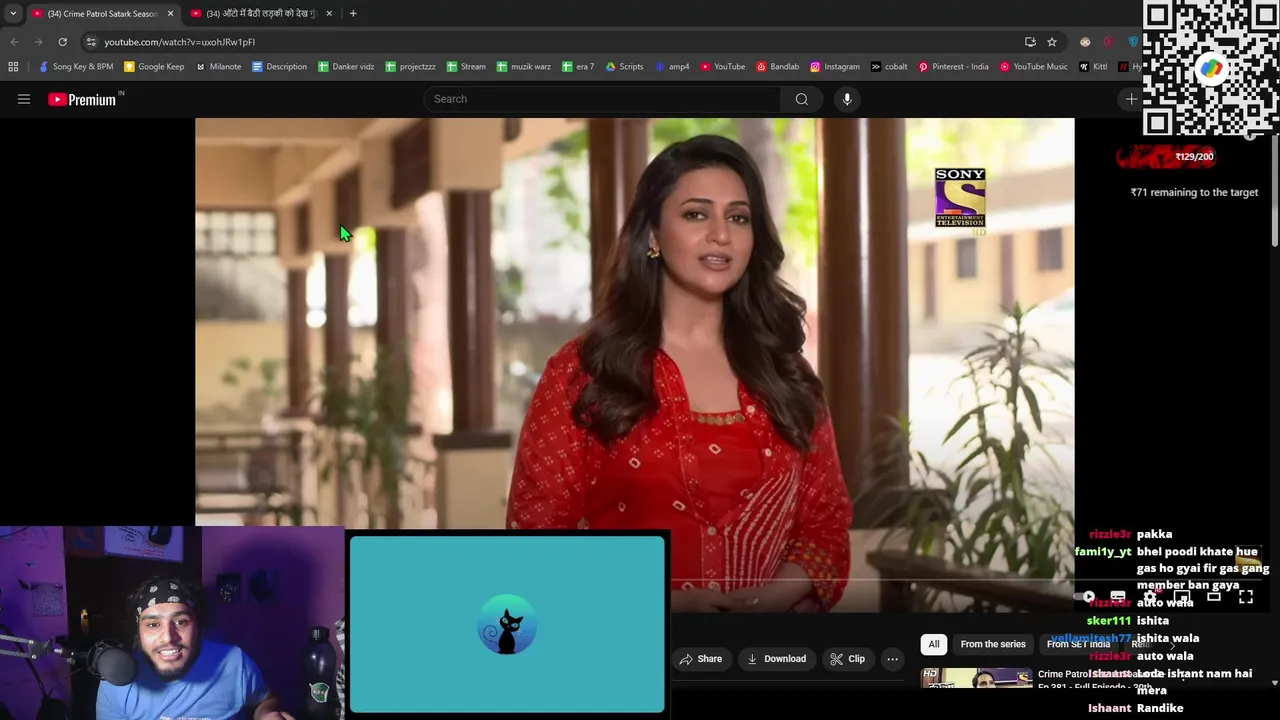Open Instagram bookmark
The height and width of the screenshot is (720, 1280).
tap(835, 67)
